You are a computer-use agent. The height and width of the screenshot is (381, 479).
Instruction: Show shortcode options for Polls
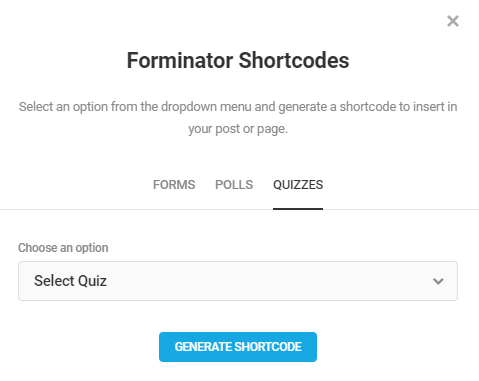234,185
